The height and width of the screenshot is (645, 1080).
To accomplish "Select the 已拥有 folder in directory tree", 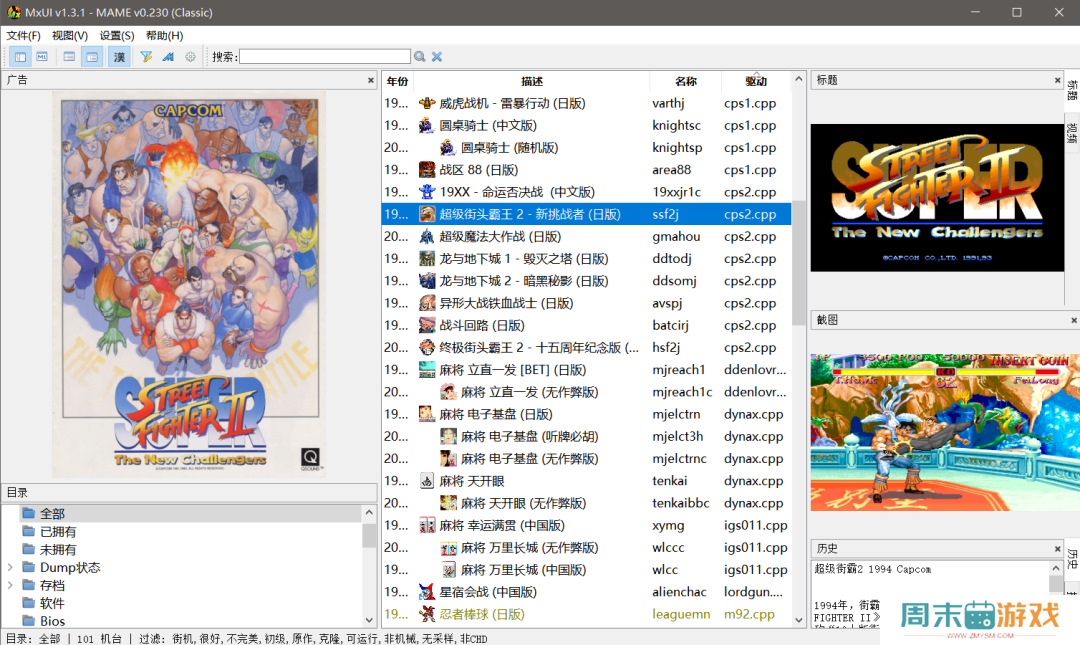I will (x=57, y=532).
